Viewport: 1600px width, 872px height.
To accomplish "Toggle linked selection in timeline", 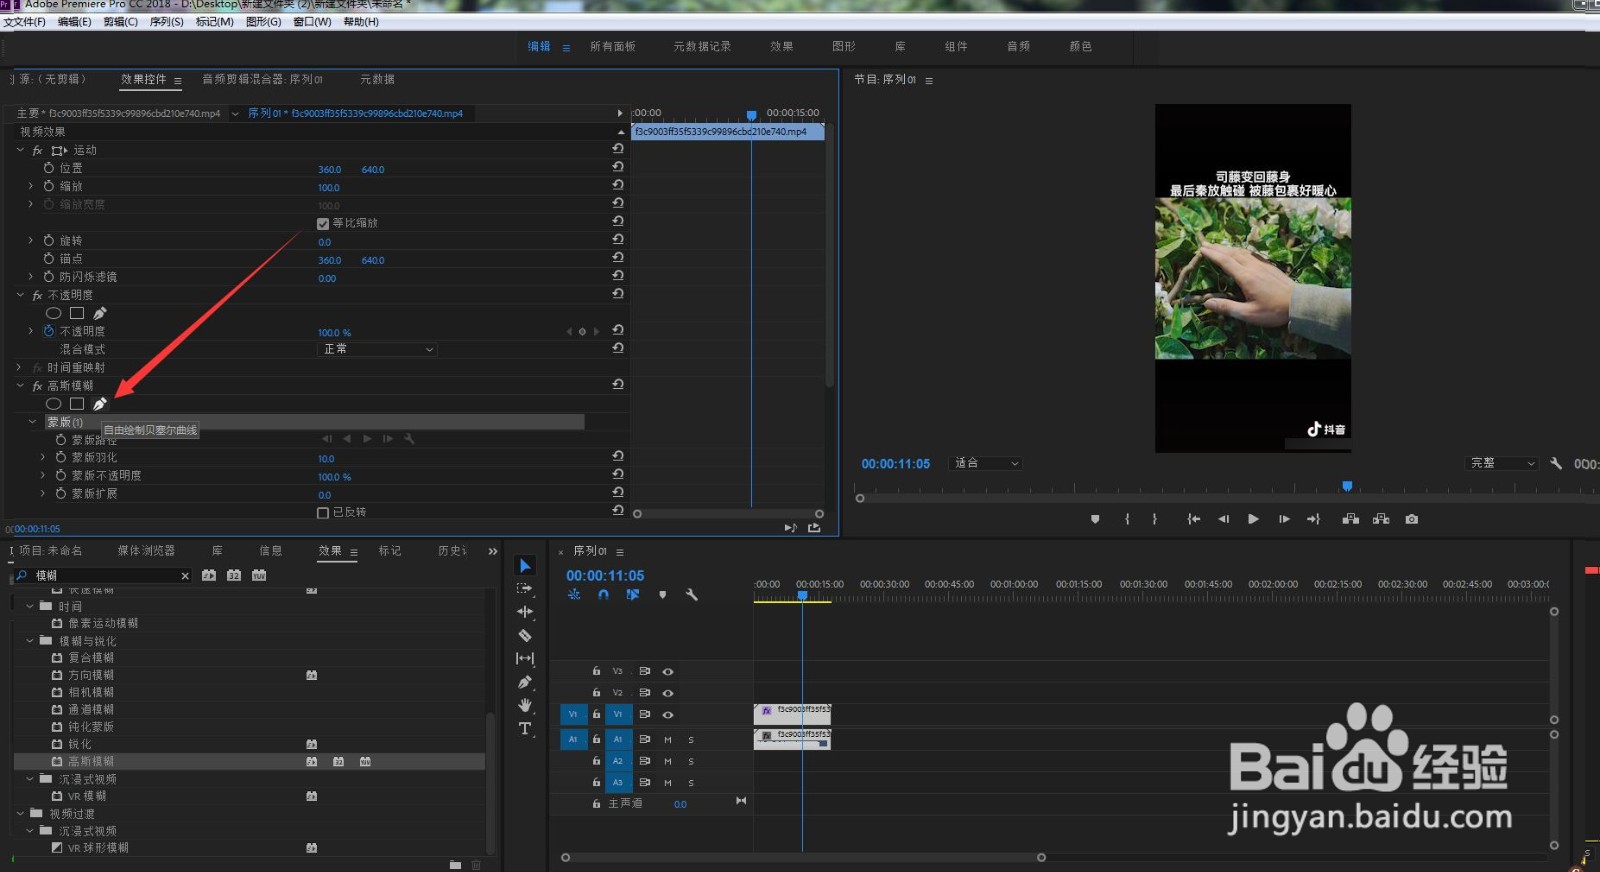I will [x=633, y=594].
